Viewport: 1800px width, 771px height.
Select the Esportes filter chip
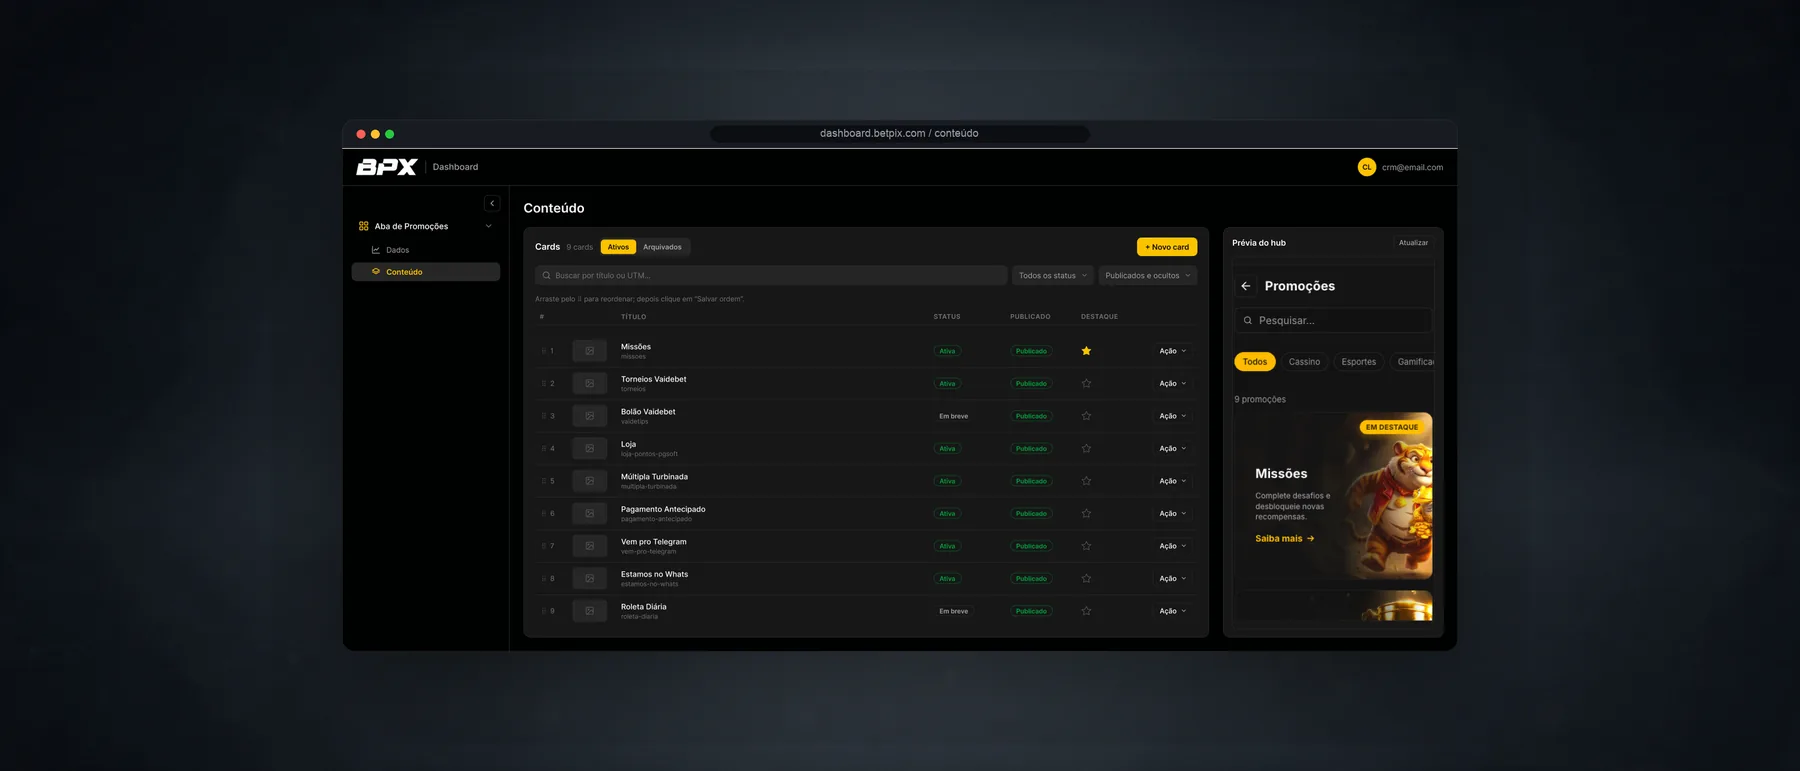pyautogui.click(x=1359, y=362)
